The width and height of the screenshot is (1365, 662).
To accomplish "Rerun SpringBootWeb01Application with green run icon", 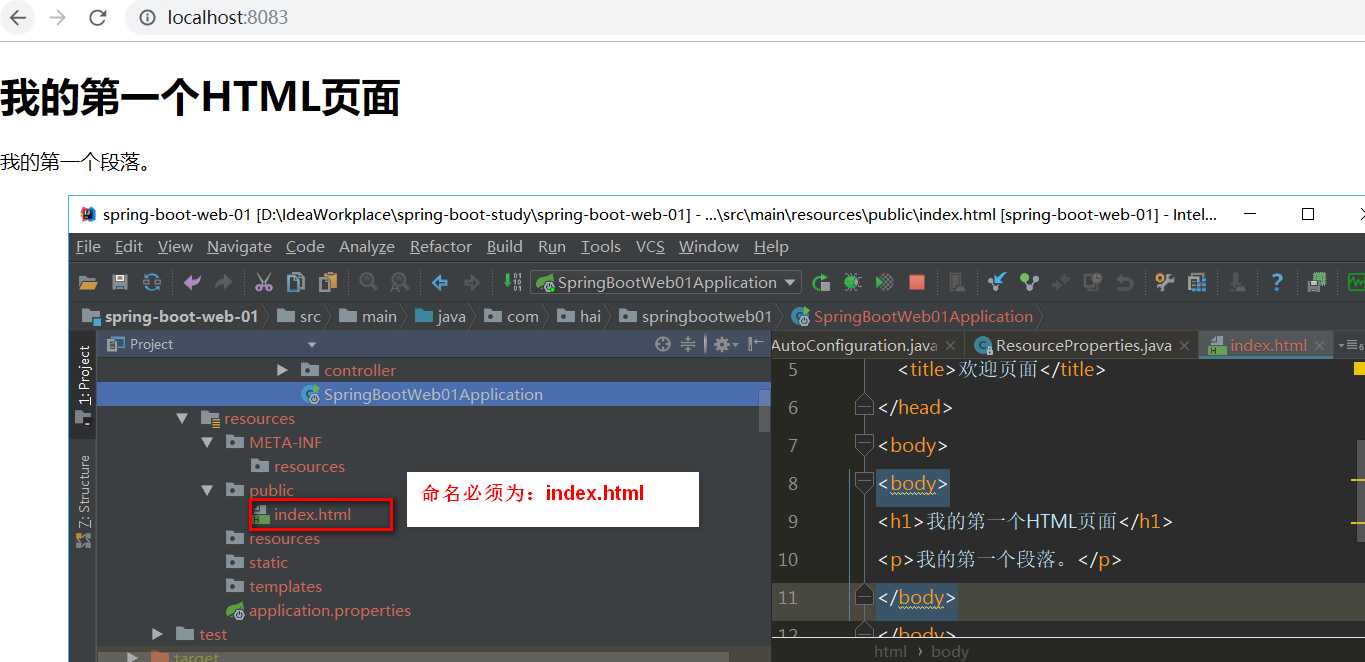I will pyautogui.click(x=821, y=283).
